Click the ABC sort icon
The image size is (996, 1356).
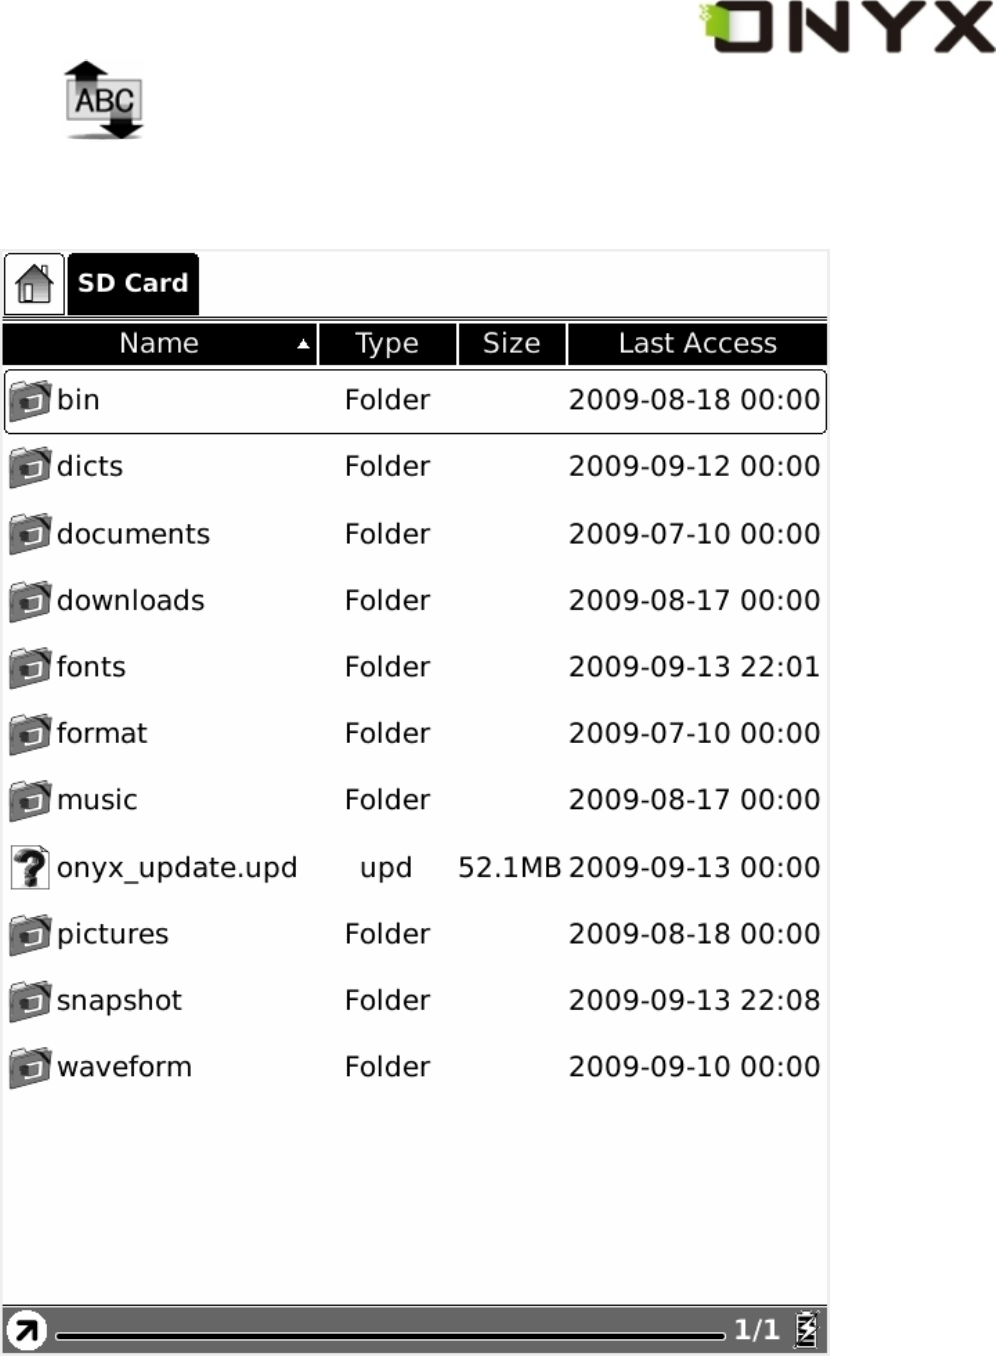tap(104, 101)
